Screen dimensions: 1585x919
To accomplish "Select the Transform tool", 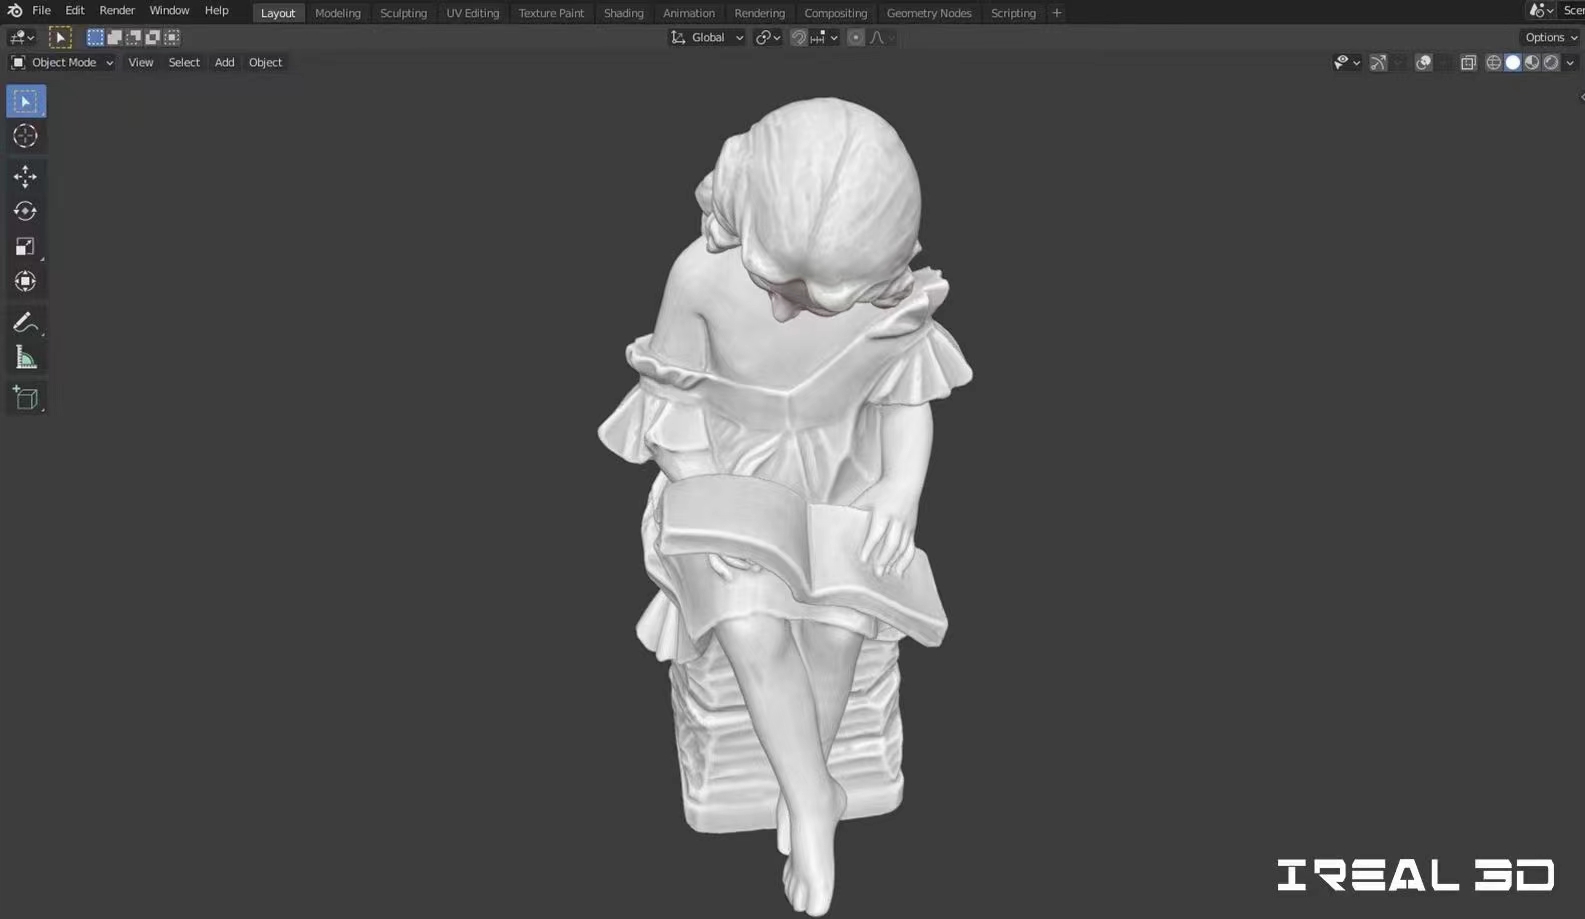I will [26, 281].
